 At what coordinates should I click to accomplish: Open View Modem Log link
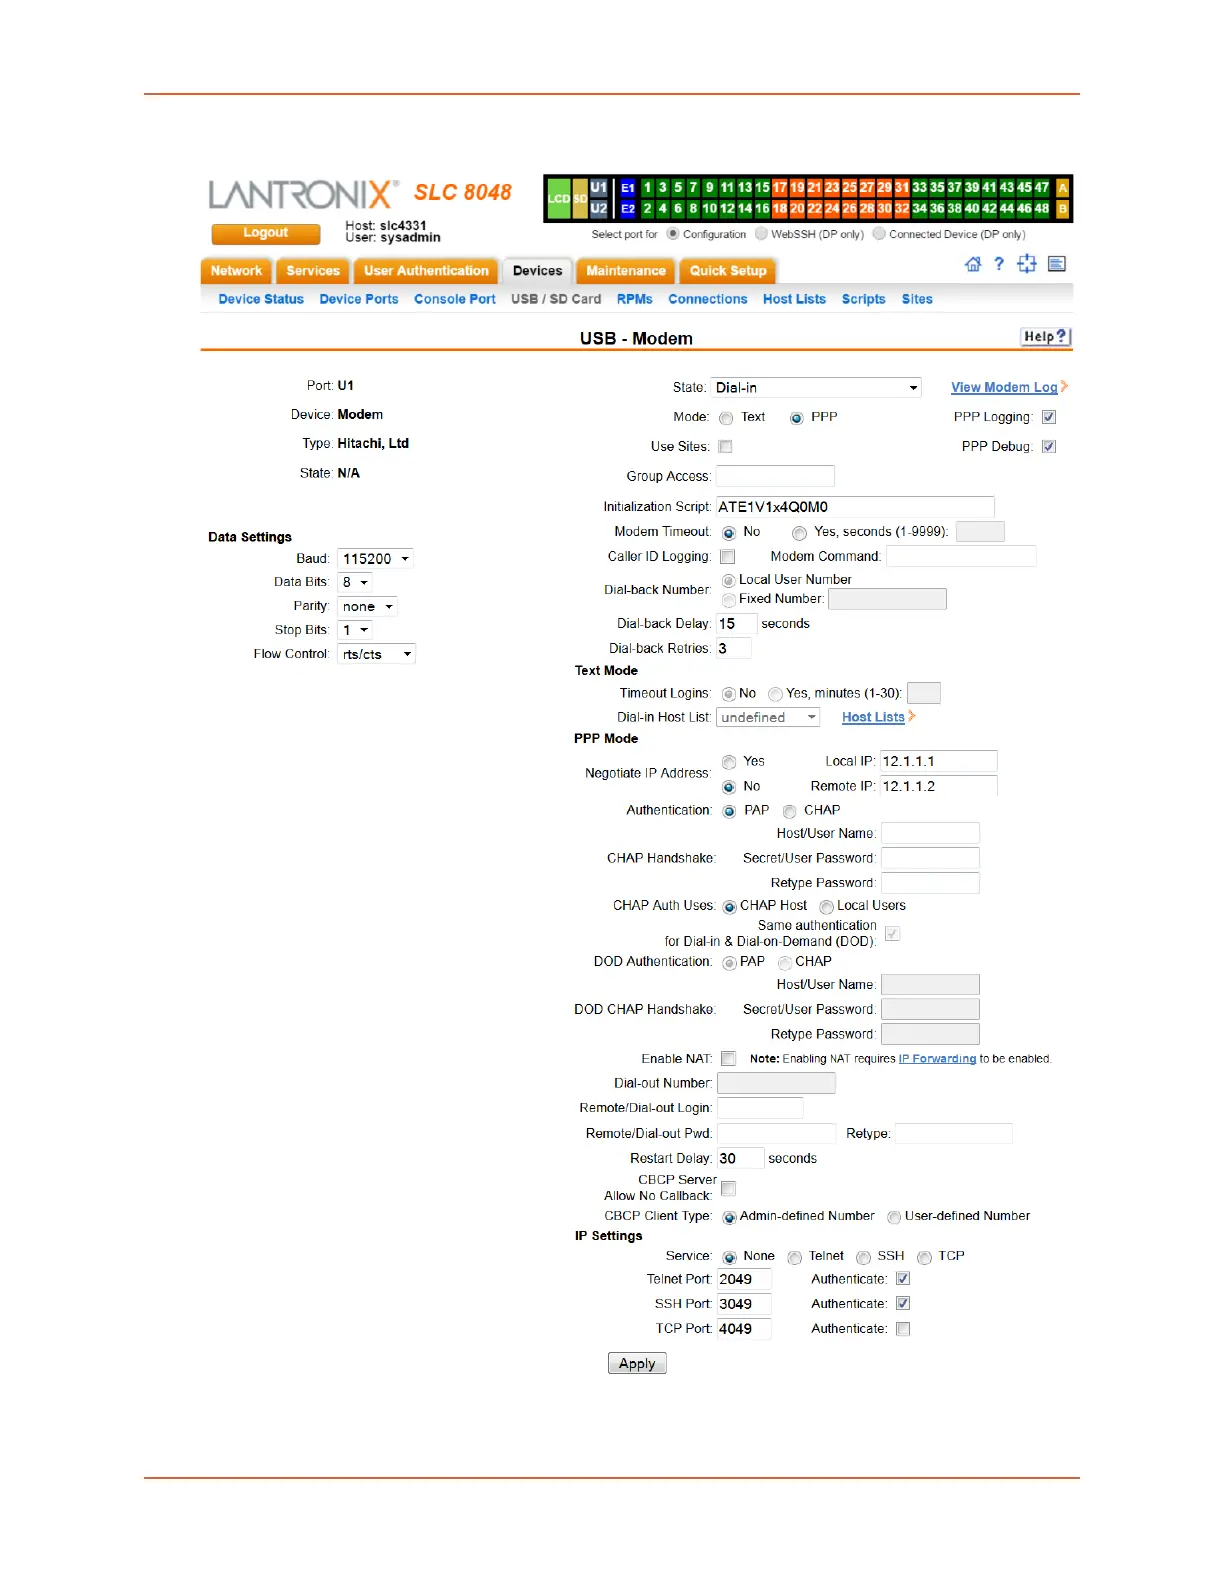(1004, 387)
